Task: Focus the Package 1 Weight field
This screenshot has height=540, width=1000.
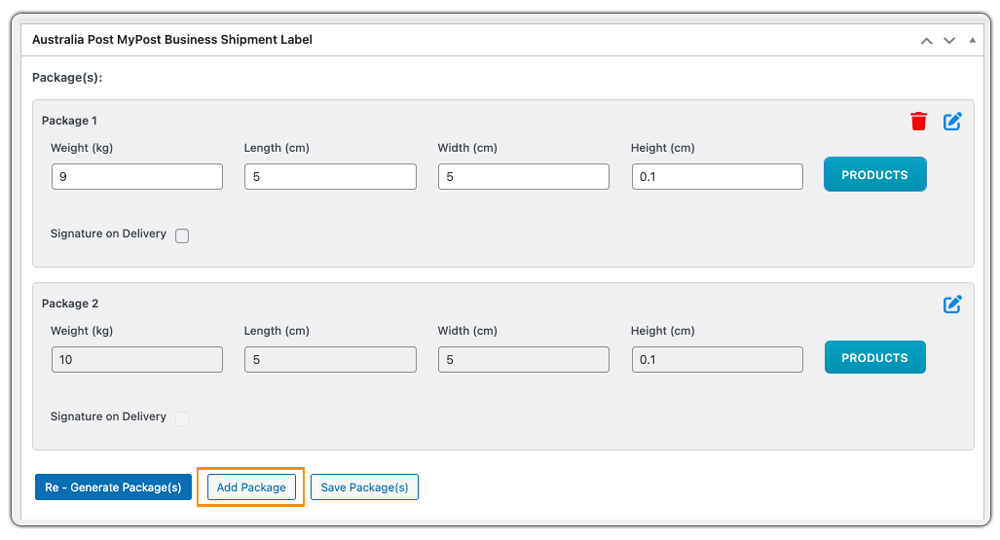Action: 137,177
